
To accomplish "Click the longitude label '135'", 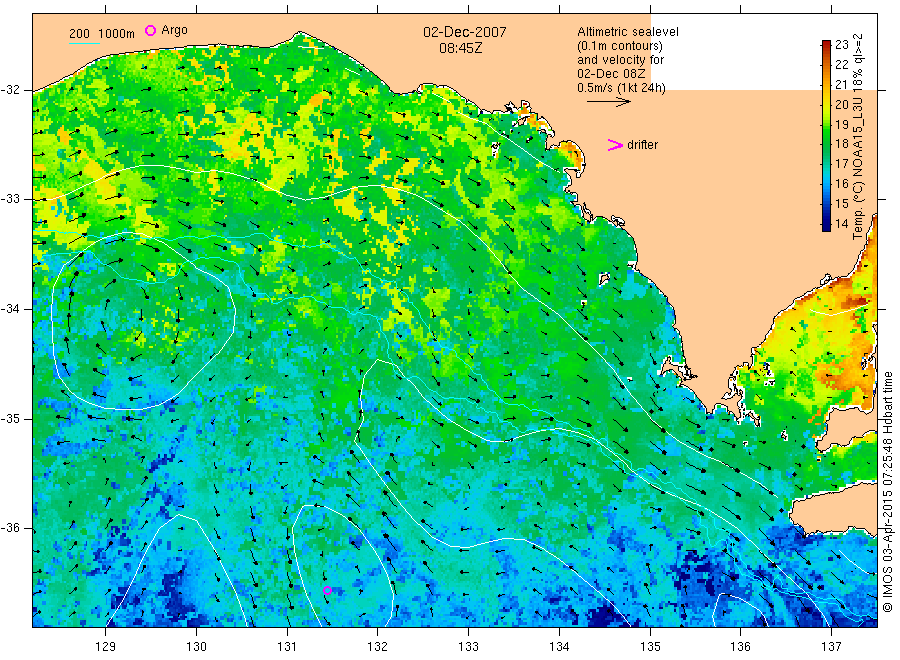I will pos(650,647).
